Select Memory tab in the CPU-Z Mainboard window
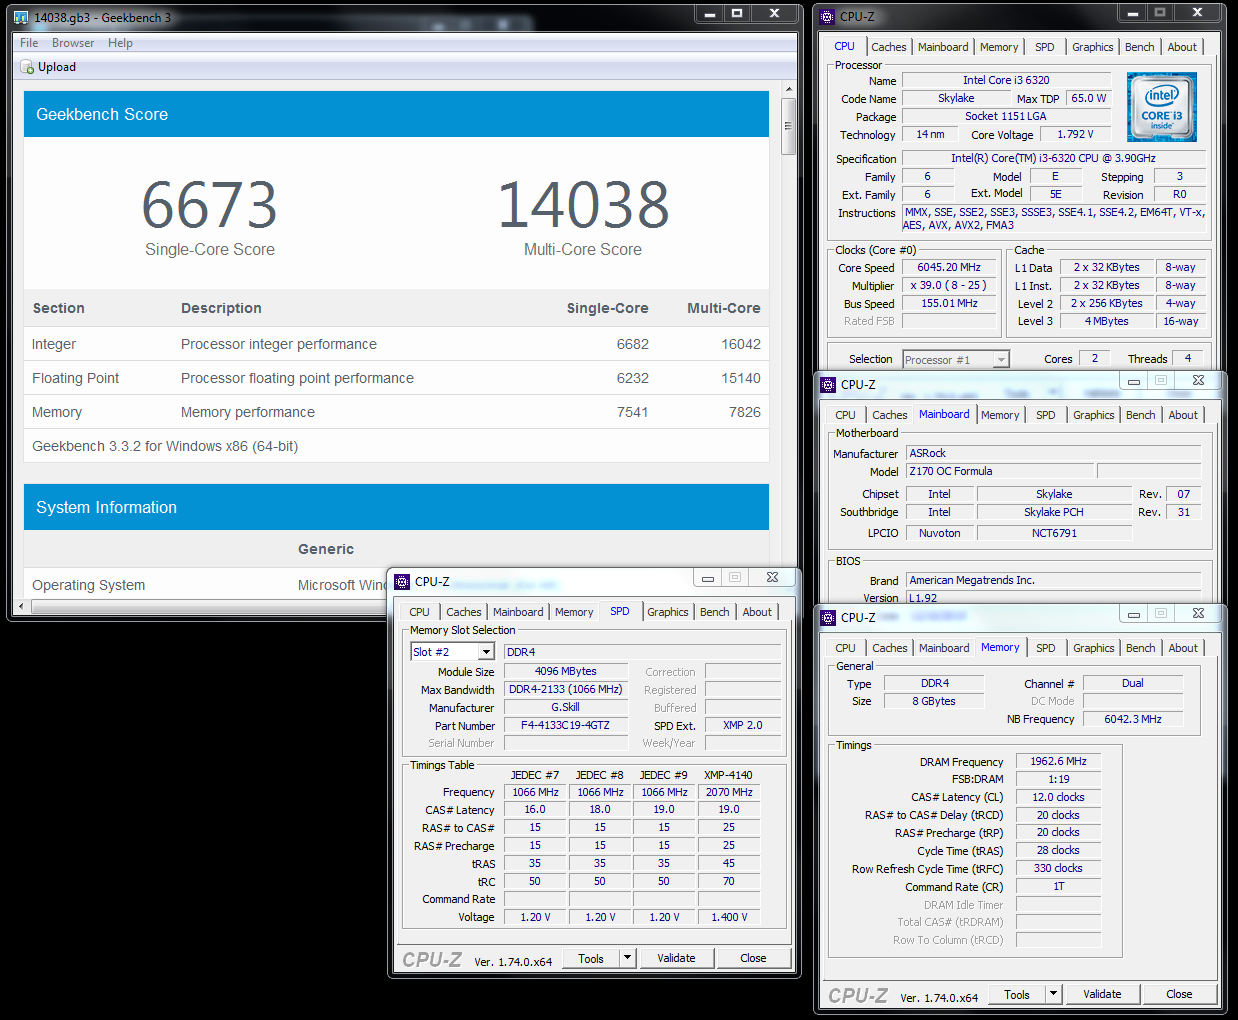 click(x=999, y=415)
